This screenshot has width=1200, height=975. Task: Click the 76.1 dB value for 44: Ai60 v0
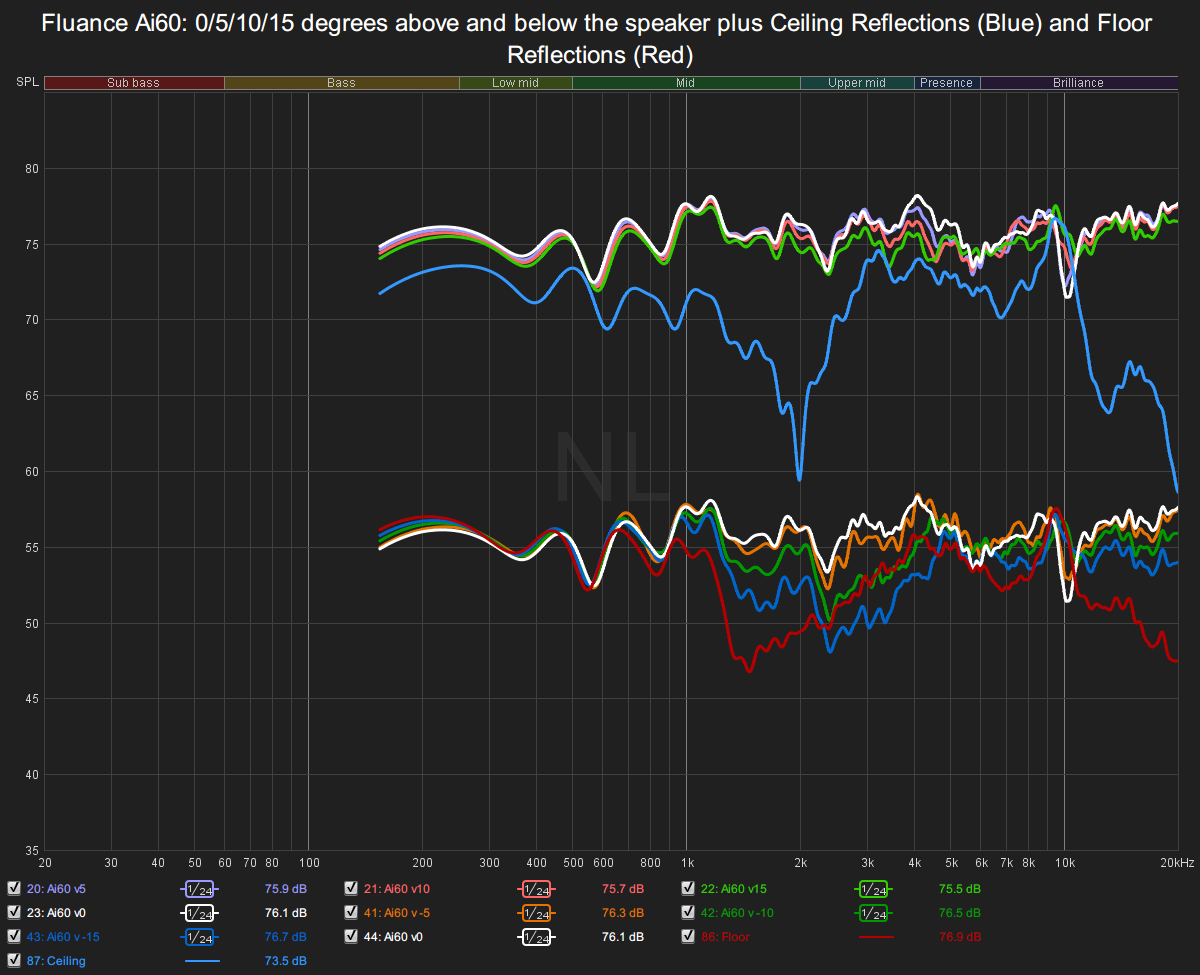click(x=622, y=937)
